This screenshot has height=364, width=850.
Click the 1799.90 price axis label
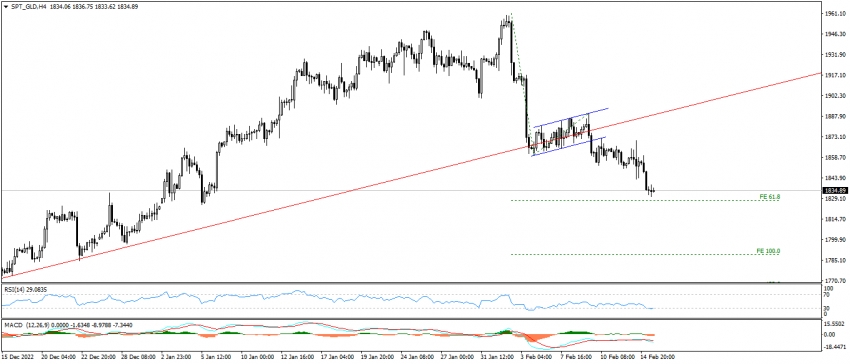(x=835, y=240)
